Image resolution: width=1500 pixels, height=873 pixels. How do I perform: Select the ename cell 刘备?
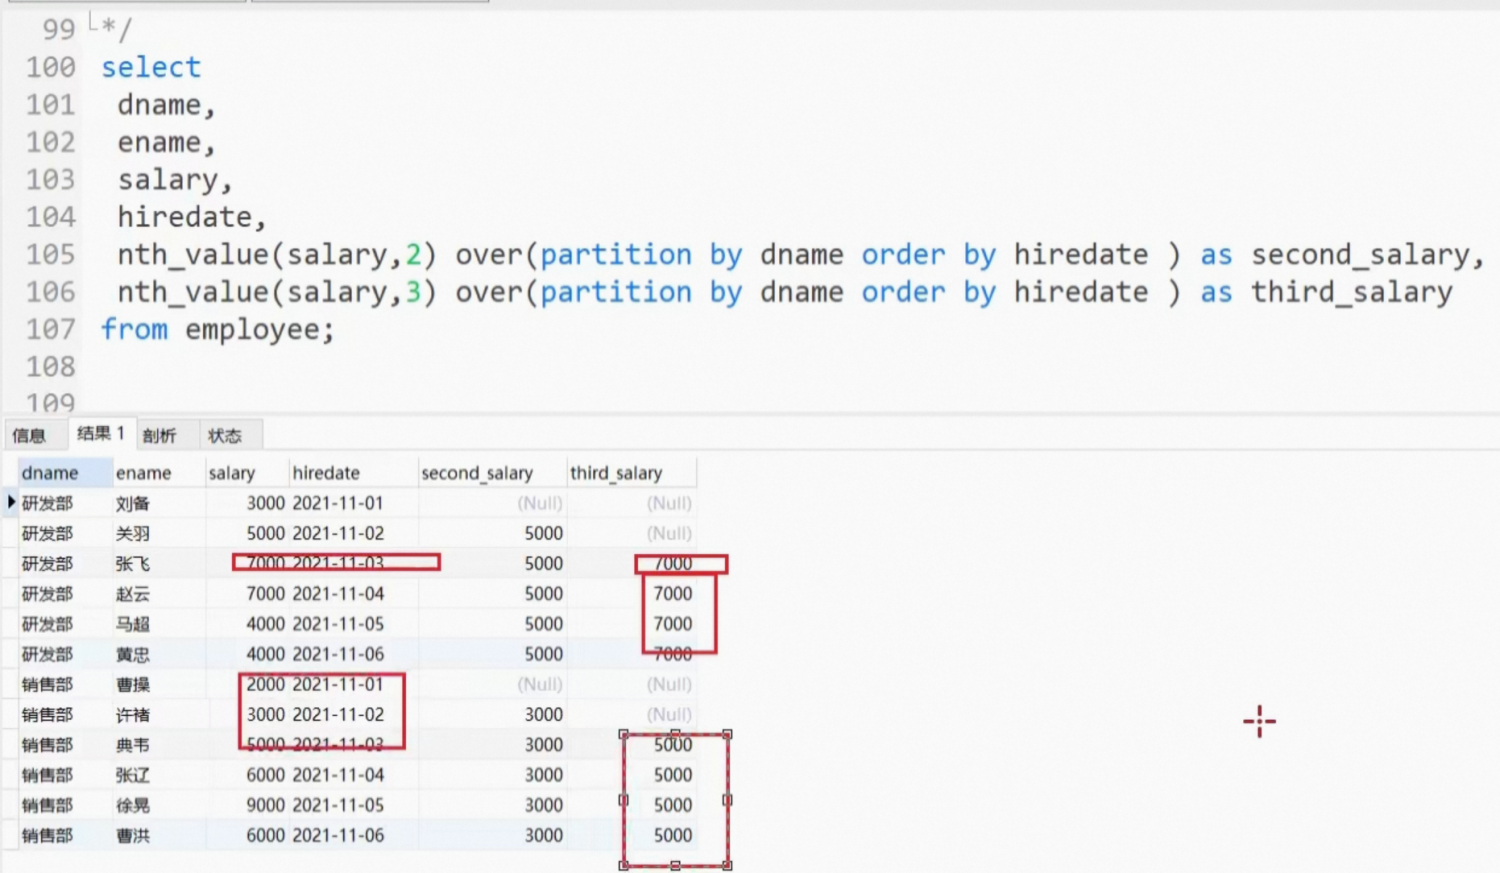click(133, 503)
